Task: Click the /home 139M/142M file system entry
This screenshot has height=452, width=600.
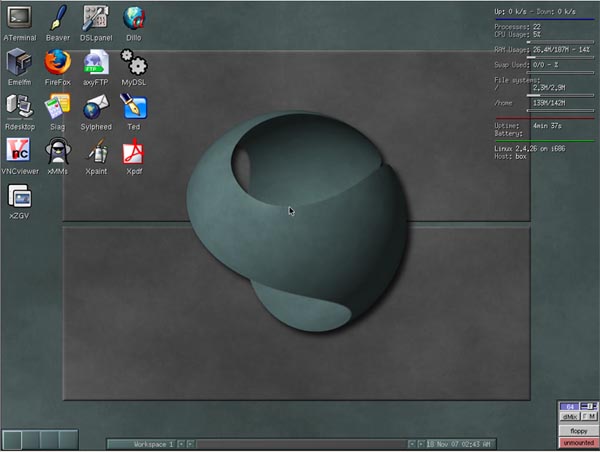Action: coord(530,103)
